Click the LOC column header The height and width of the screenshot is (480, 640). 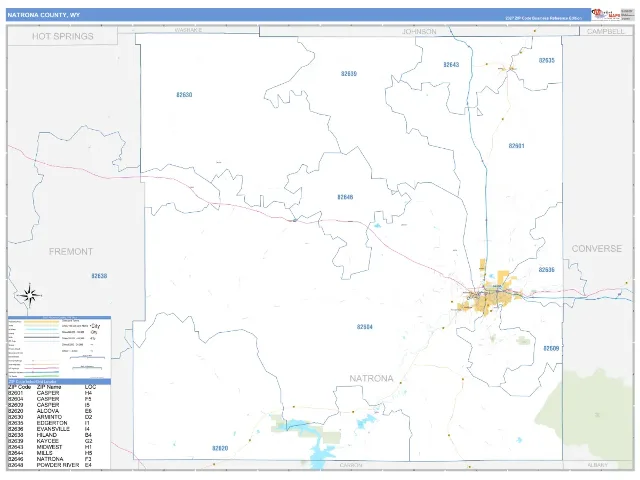[90, 387]
